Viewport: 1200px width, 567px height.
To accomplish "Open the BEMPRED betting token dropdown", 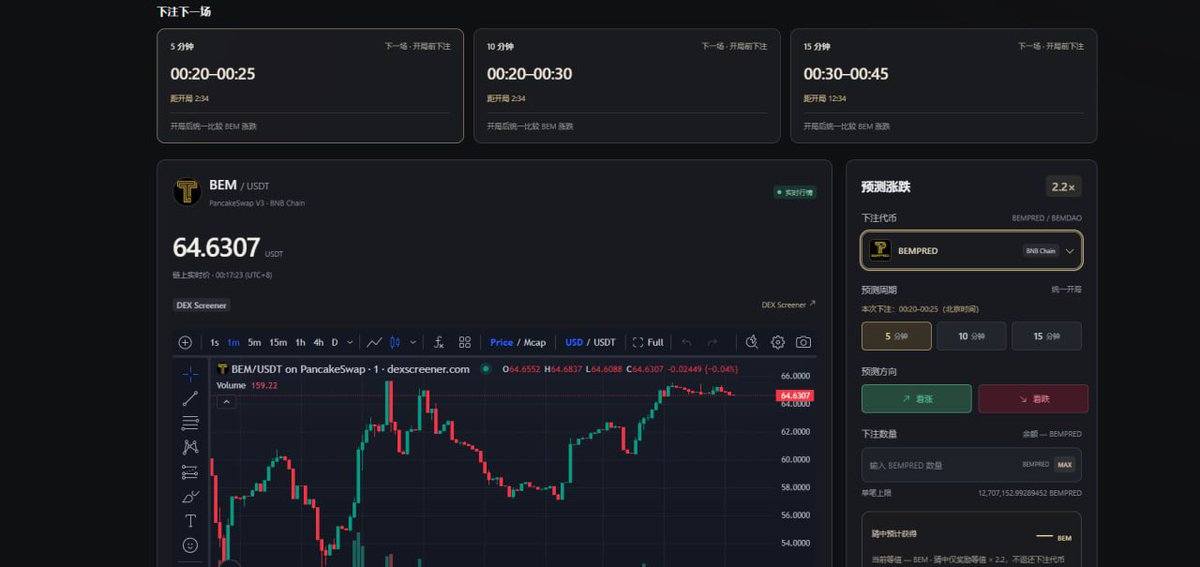I will click(971, 251).
